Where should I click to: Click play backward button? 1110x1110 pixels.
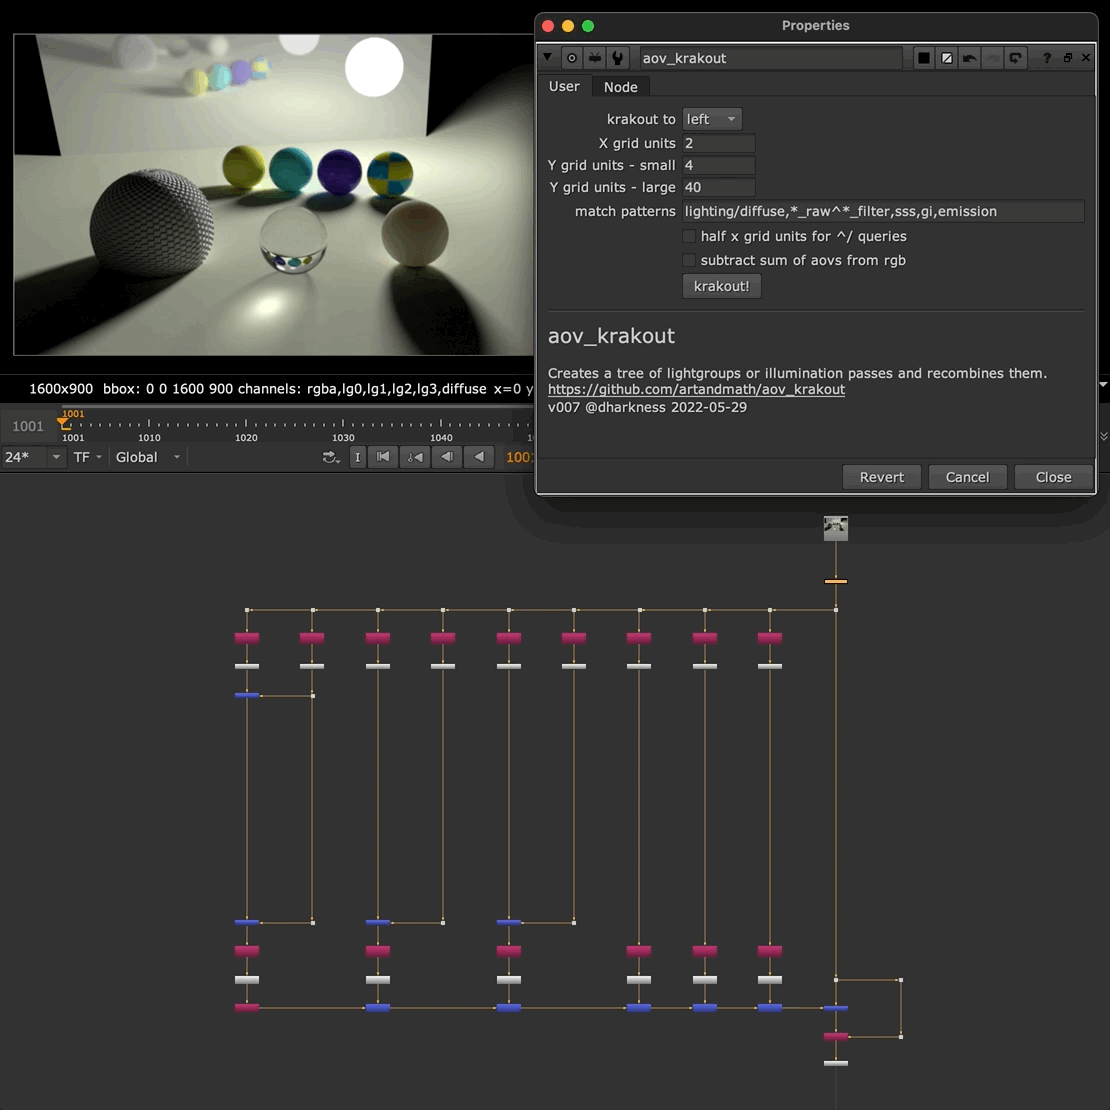(x=480, y=457)
